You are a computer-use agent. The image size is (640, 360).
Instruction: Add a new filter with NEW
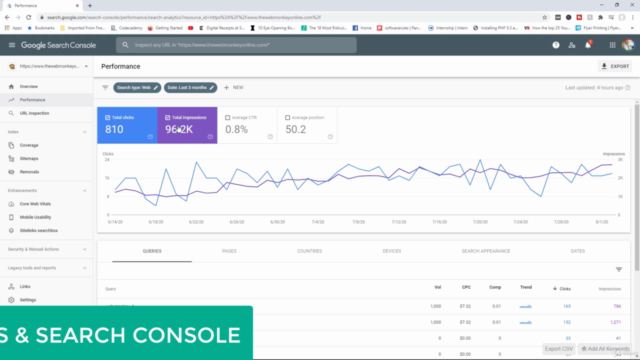[233, 87]
